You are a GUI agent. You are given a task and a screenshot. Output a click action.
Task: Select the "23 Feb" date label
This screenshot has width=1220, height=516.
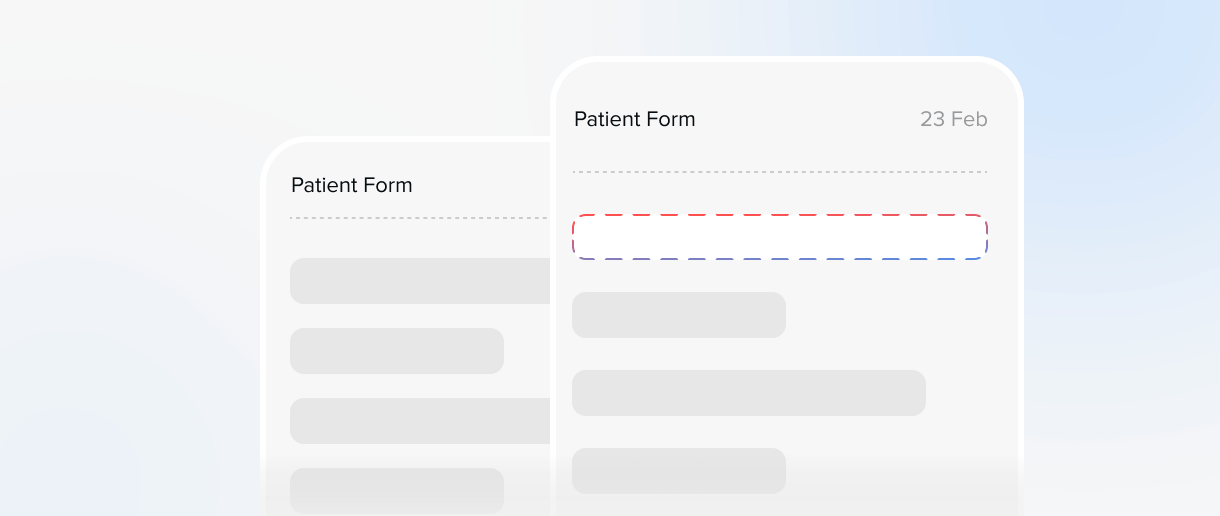(953, 119)
